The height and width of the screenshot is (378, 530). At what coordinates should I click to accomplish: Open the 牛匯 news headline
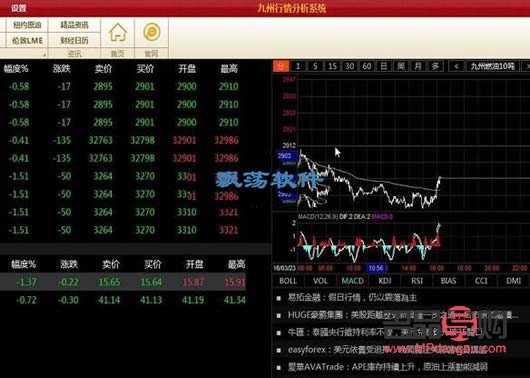tap(385, 333)
